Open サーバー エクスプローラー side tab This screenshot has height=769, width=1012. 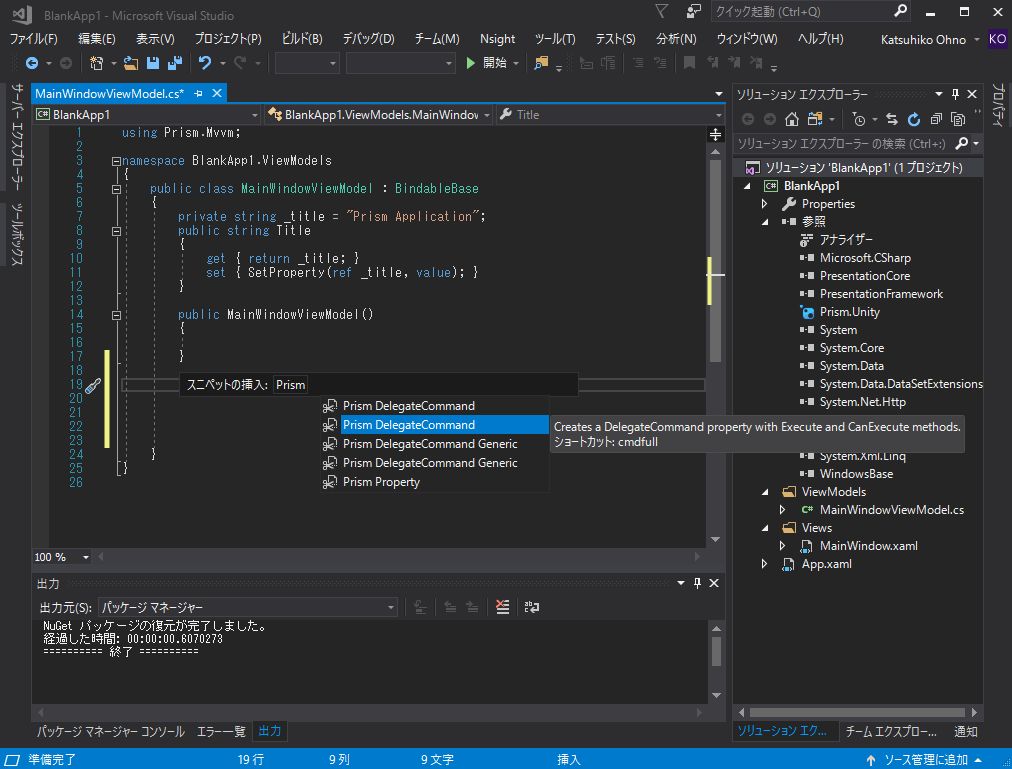coord(17,137)
